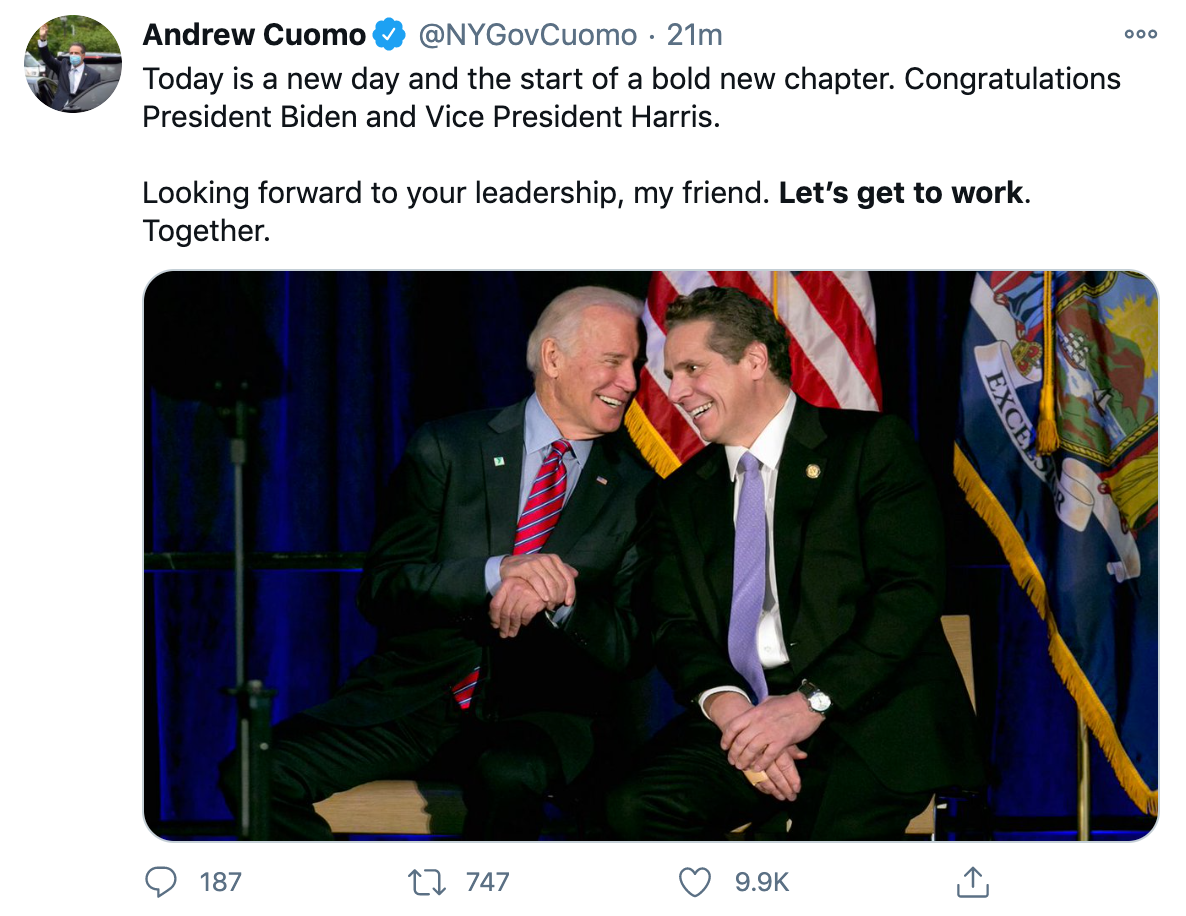Enlarge the attached Biden and Cuomo photo

[650, 555]
